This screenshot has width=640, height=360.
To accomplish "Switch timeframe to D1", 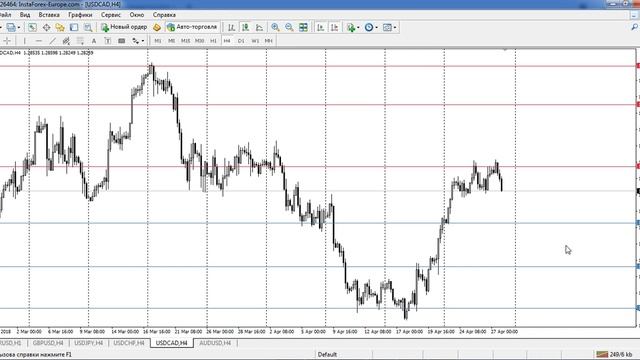I will point(241,41).
